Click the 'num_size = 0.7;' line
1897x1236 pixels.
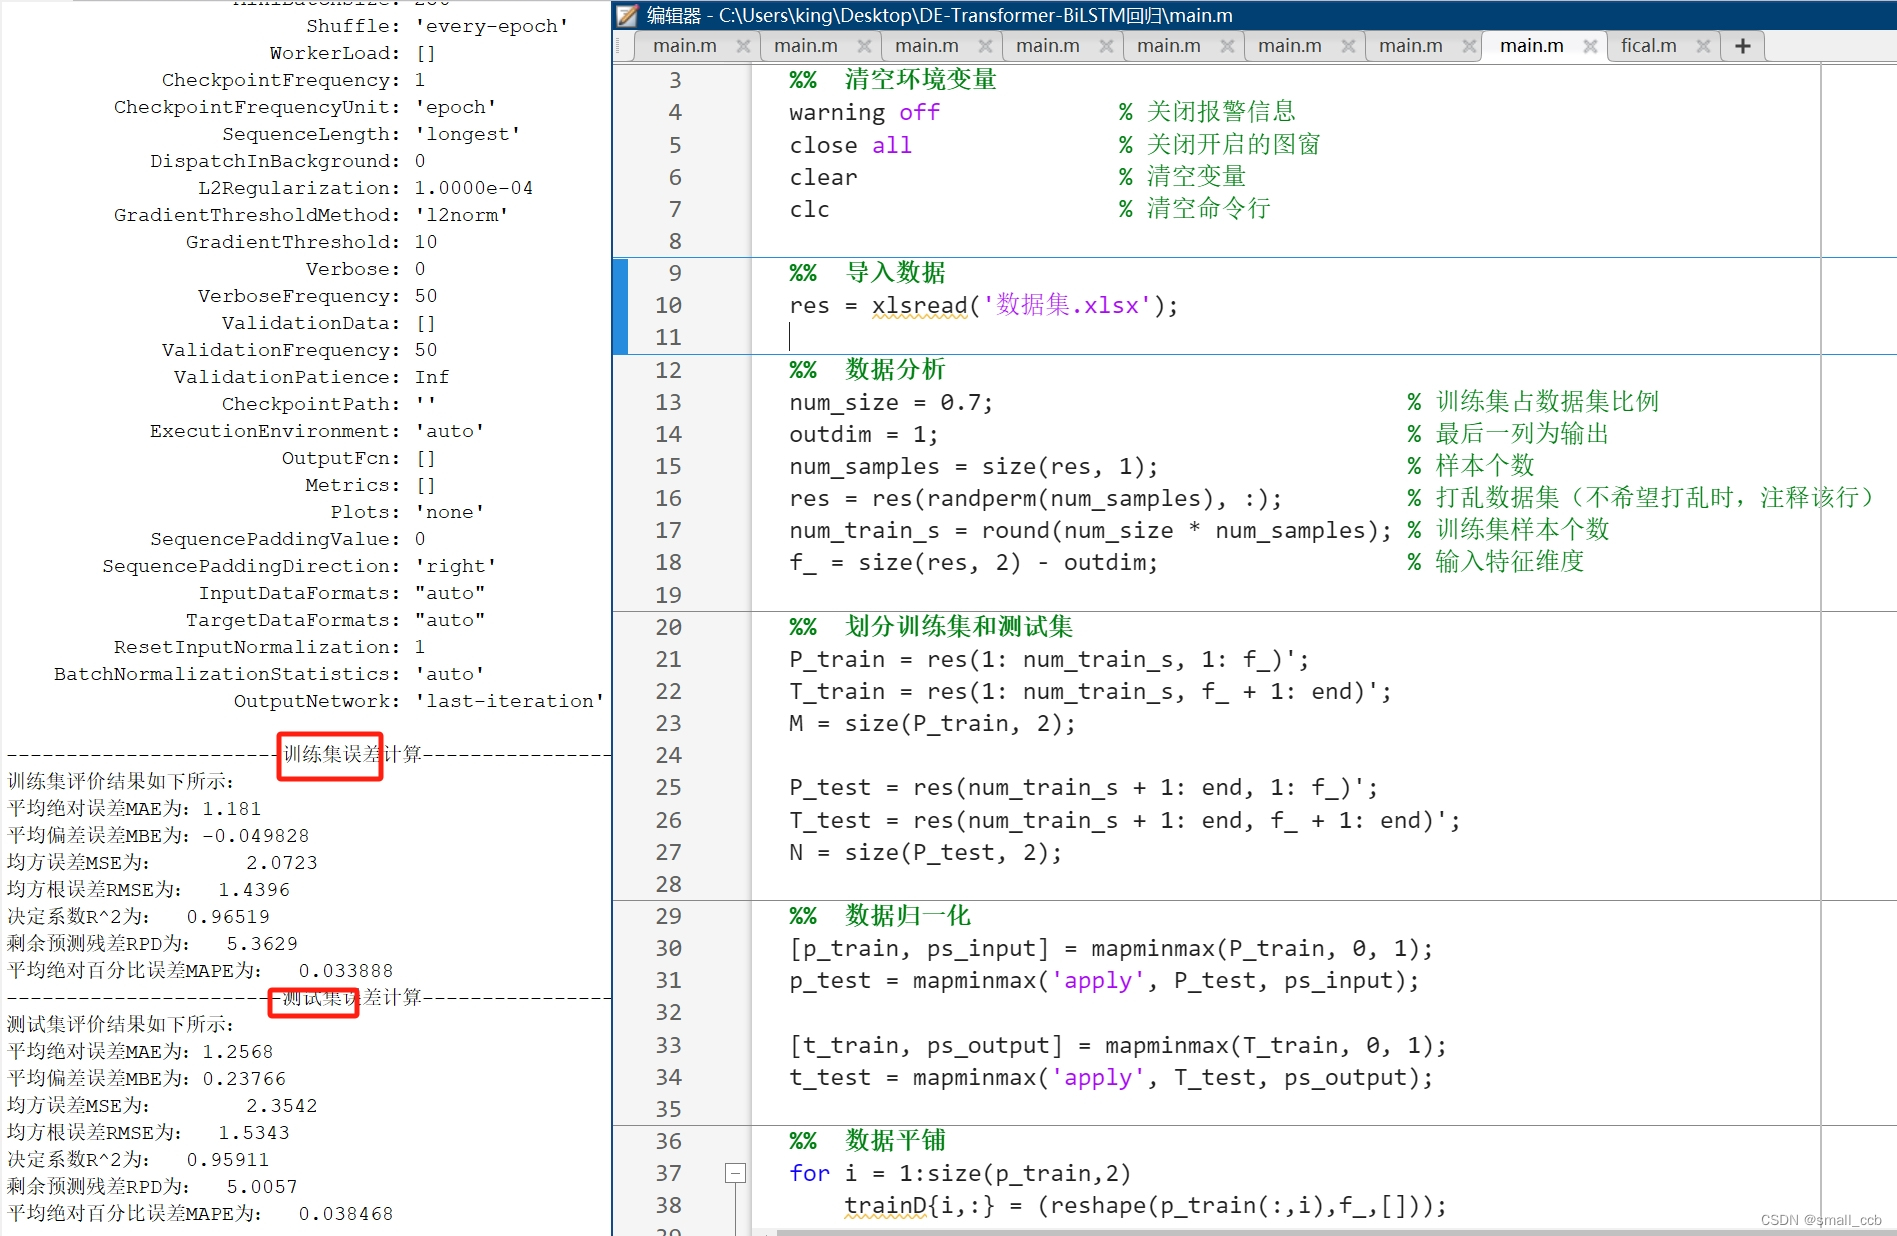(x=891, y=402)
